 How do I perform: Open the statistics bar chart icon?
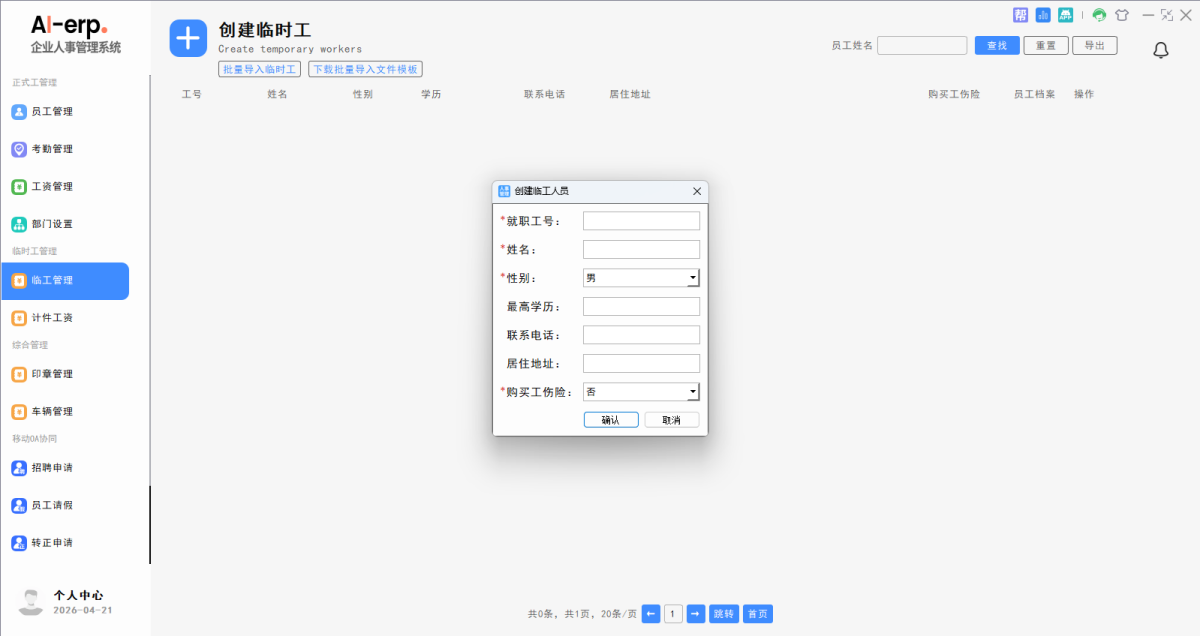tap(1043, 15)
